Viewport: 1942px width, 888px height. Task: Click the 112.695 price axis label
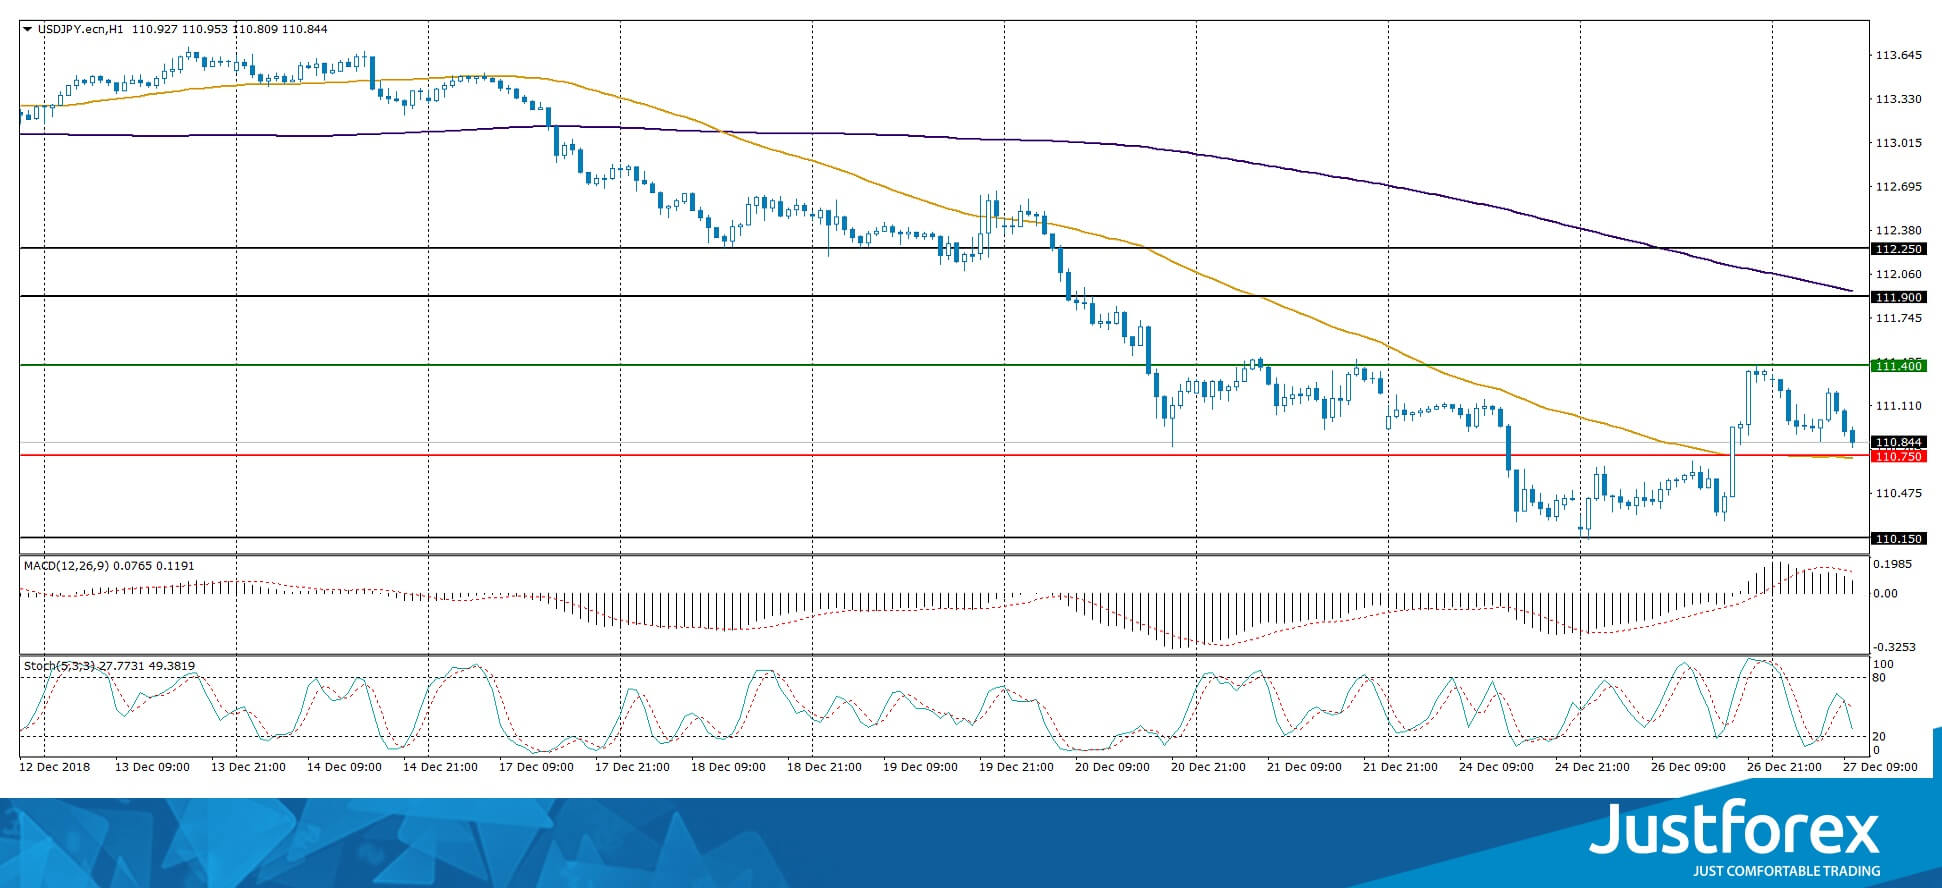pyautogui.click(x=1899, y=187)
